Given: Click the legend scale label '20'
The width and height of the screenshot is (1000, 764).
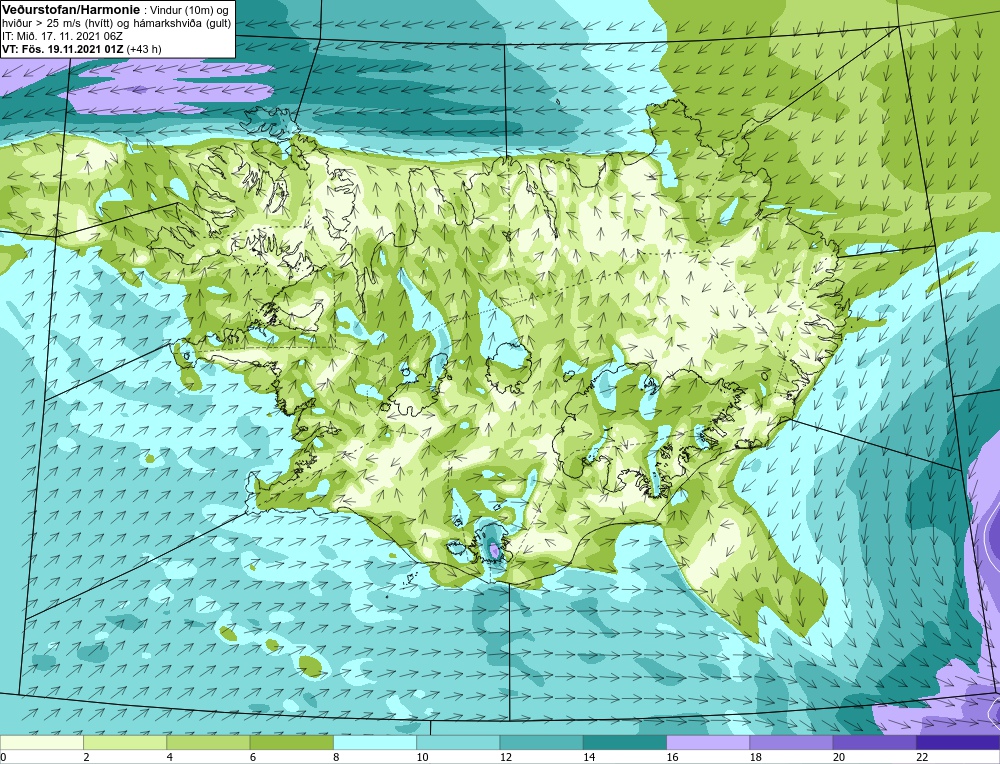Looking at the screenshot, I should tap(839, 757).
